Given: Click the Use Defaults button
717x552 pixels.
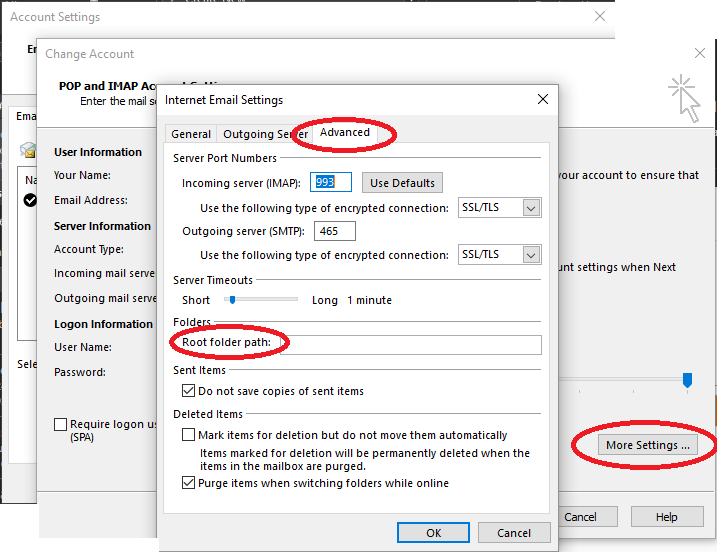Looking at the screenshot, I should pyautogui.click(x=402, y=183).
